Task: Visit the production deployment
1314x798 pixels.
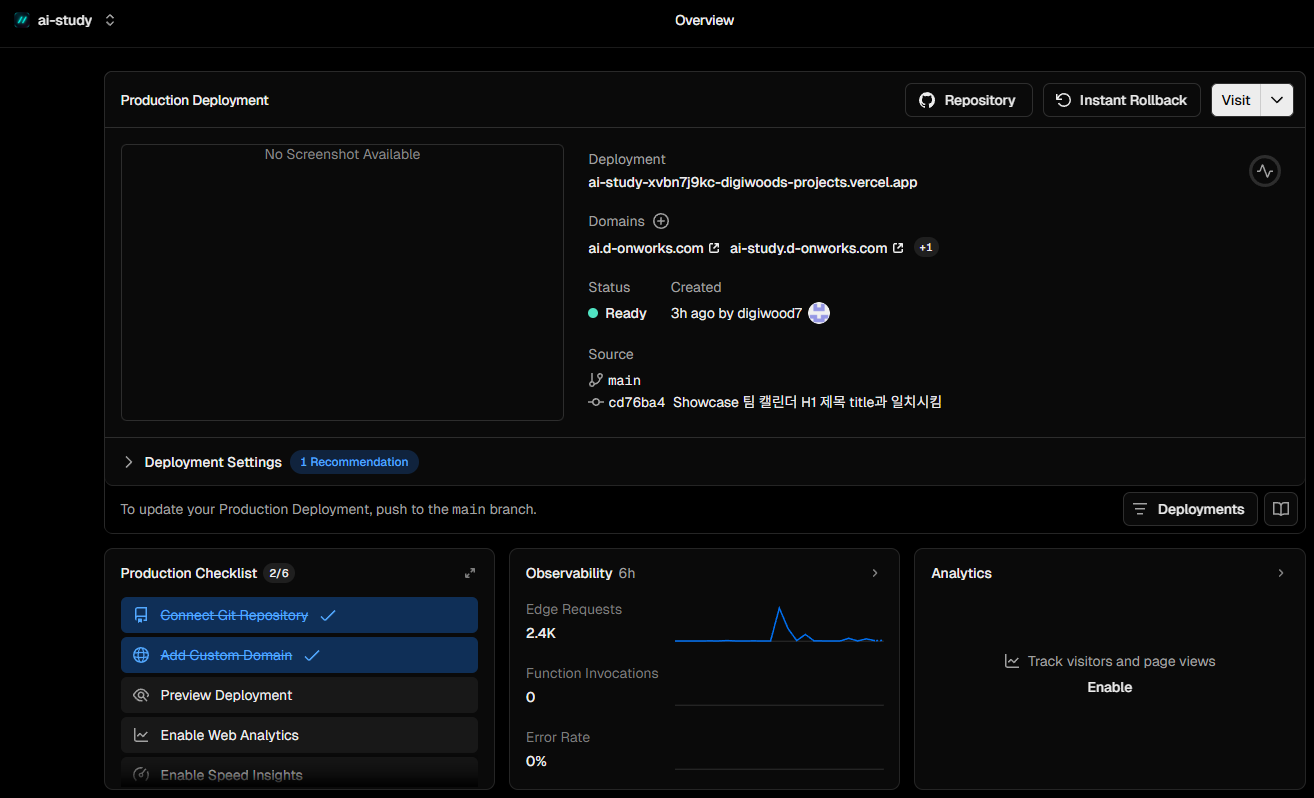Action: [x=1236, y=100]
